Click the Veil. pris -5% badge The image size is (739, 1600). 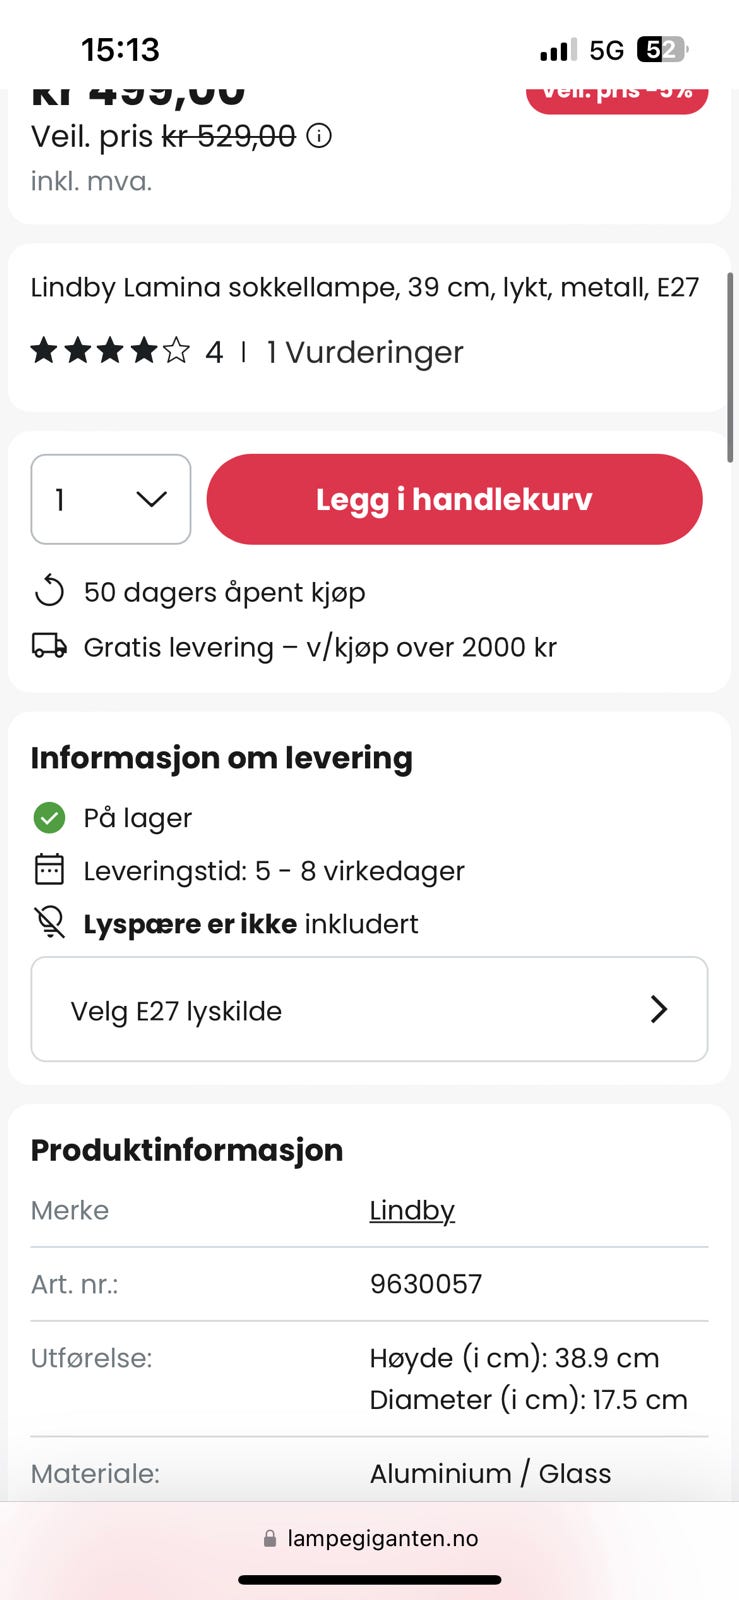tap(617, 96)
